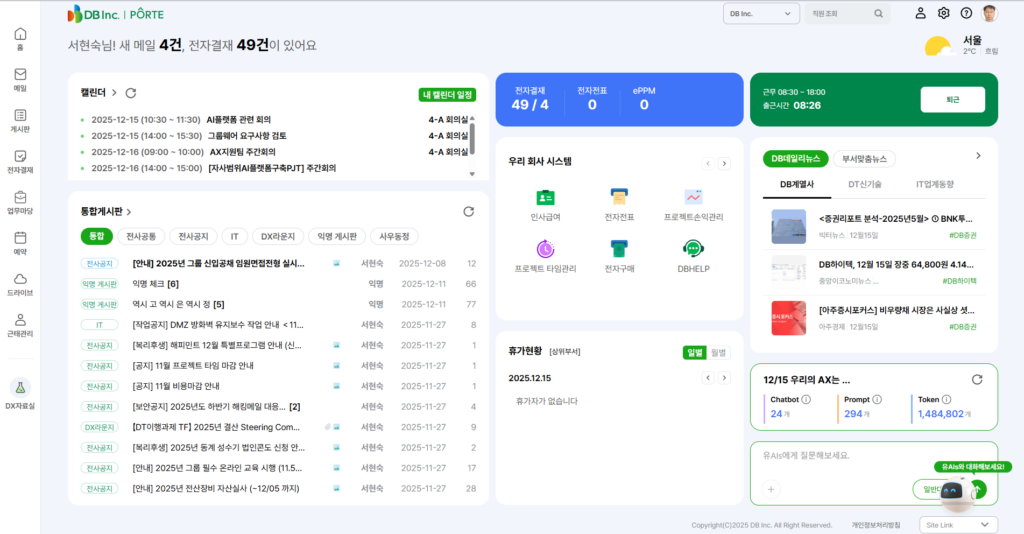This screenshot has width=1024, height=534.
Task: Expand the Site Link dropdown in the footer
Action: coord(958,524)
